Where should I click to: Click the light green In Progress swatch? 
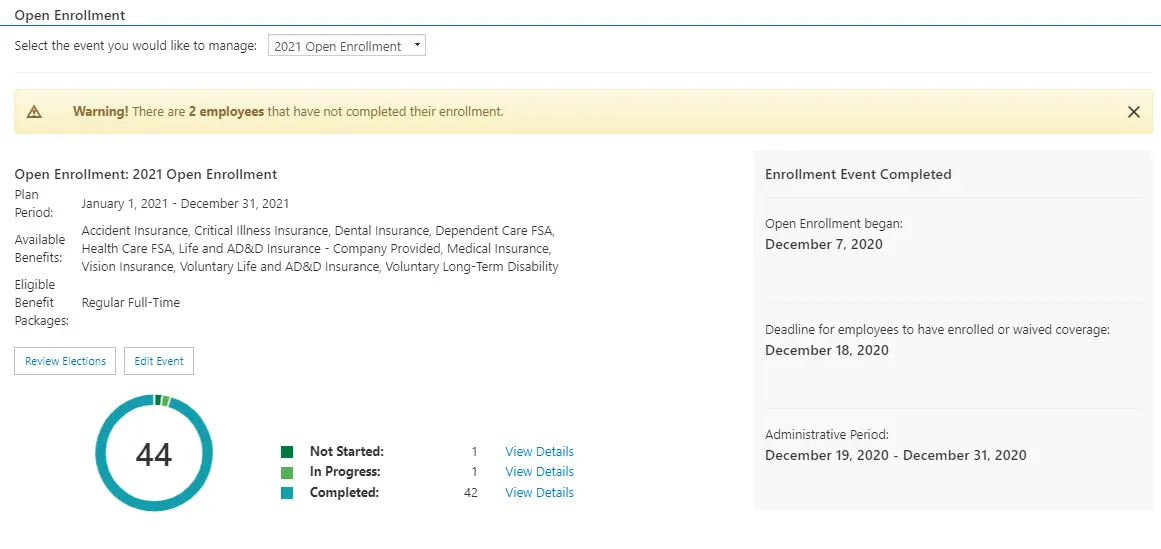pos(287,472)
